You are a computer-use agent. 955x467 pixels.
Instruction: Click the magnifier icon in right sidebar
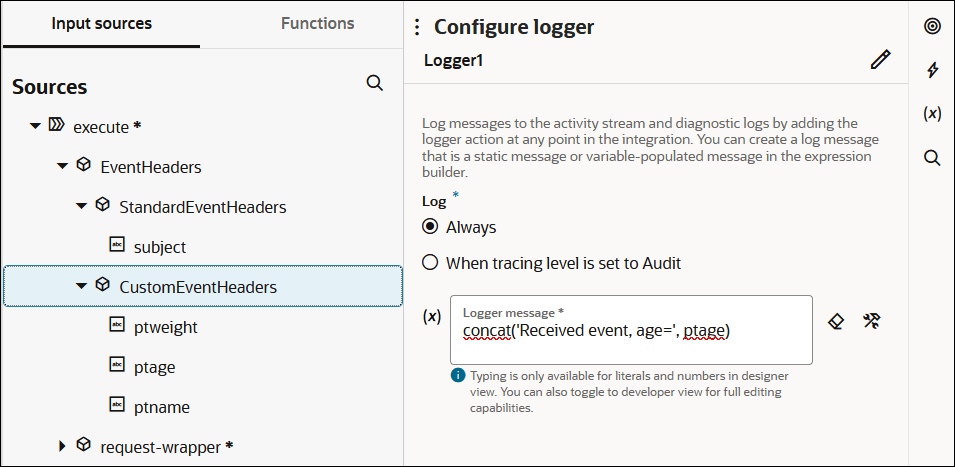point(932,158)
